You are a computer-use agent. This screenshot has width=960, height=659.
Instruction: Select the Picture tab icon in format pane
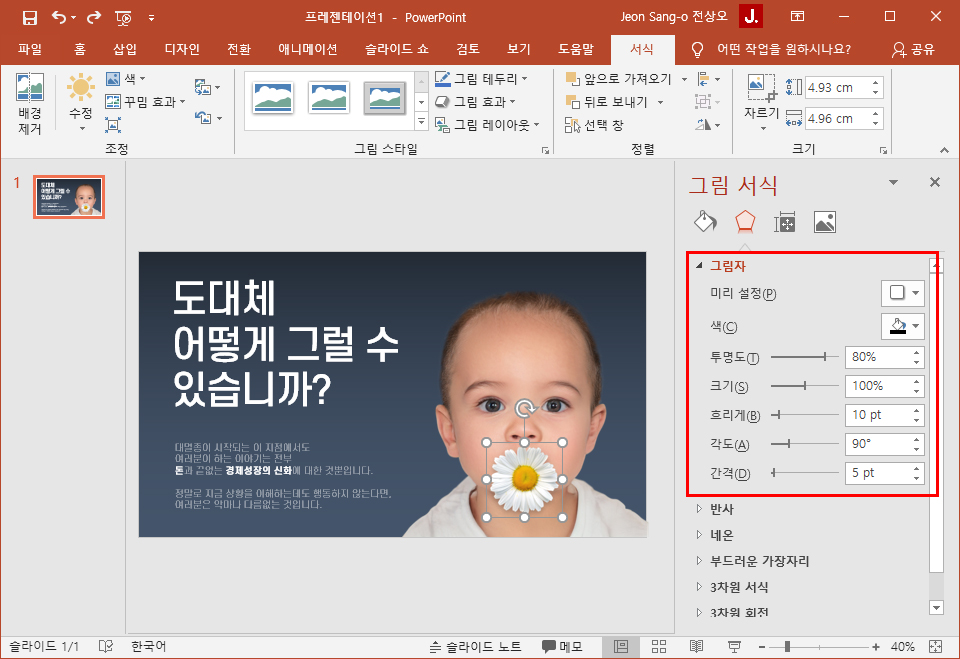(x=825, y=222)
